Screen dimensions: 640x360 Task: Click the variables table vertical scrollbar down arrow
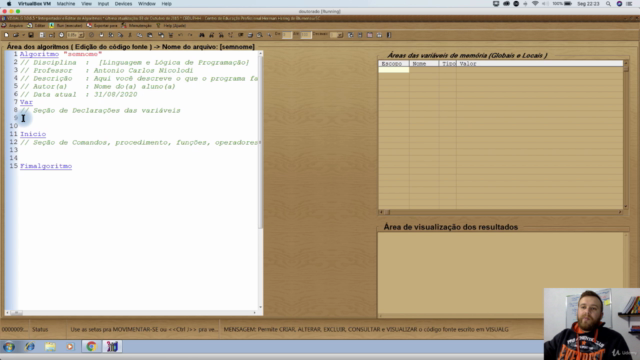coord(626,207)
